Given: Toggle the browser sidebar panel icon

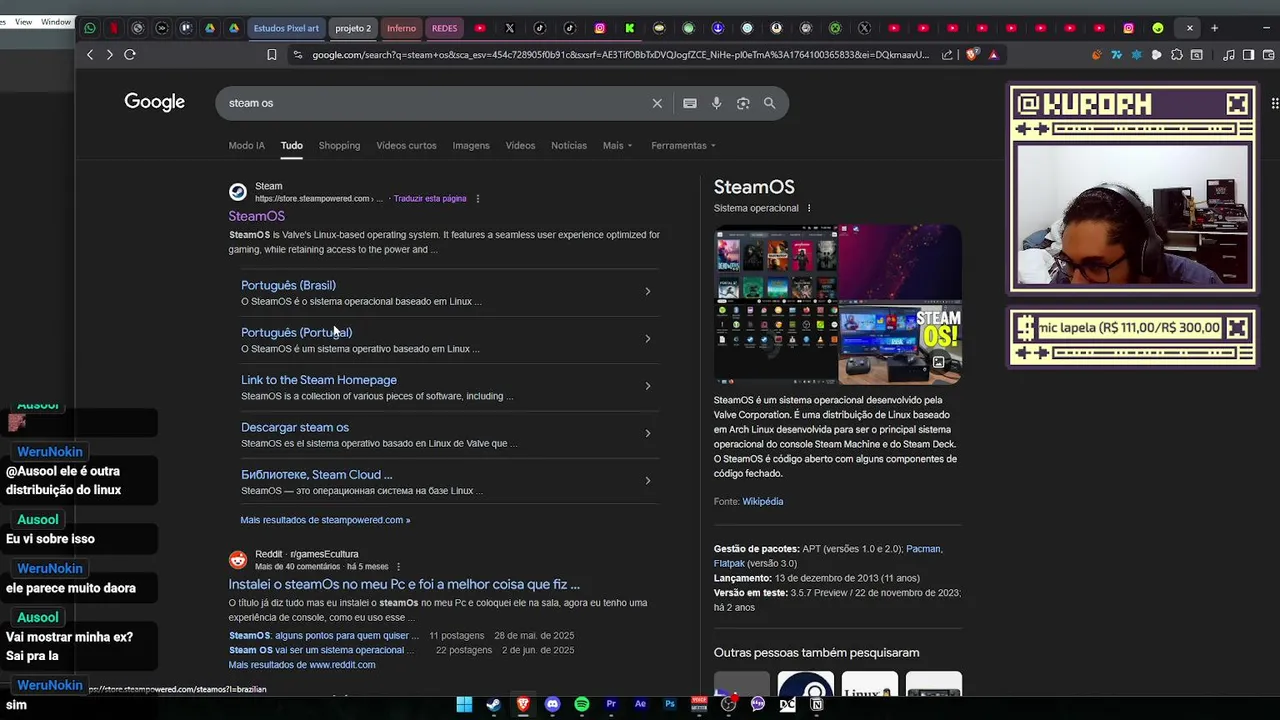Looking at the screenshot, I should click(x=1248, y=55).
